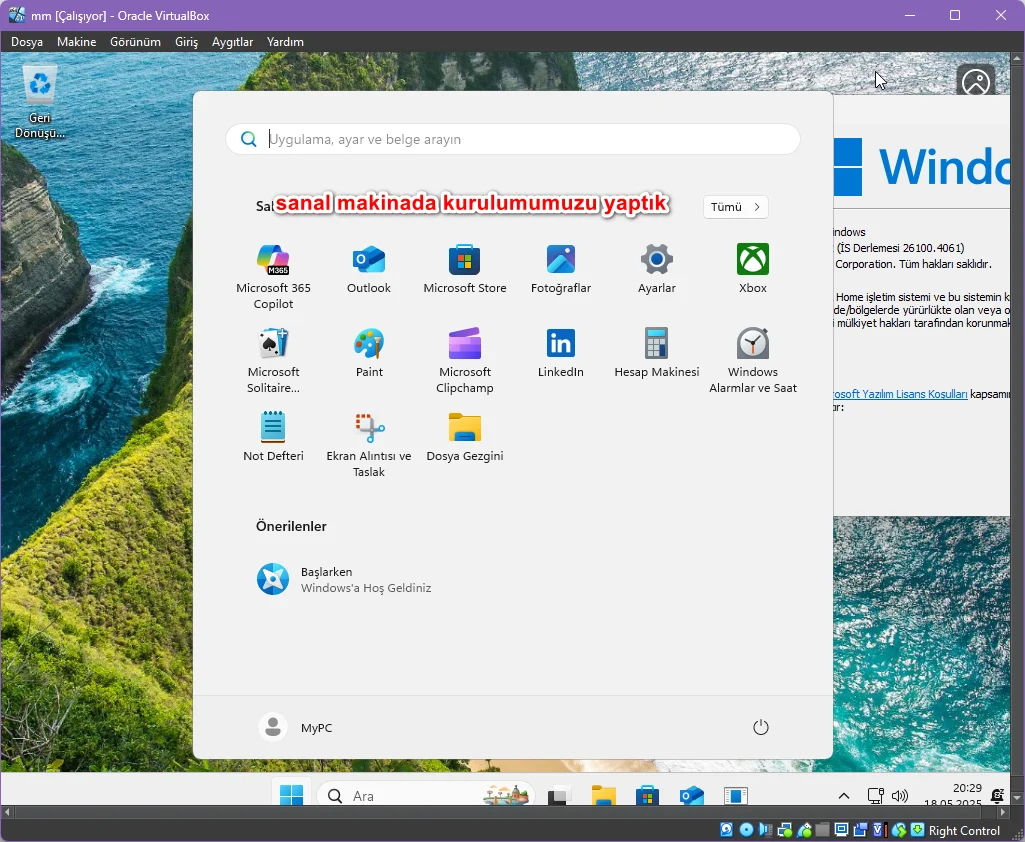Click VirtualBox optical disk status indicator
The height and width of the screenshot is (842, 1025).
747,830
